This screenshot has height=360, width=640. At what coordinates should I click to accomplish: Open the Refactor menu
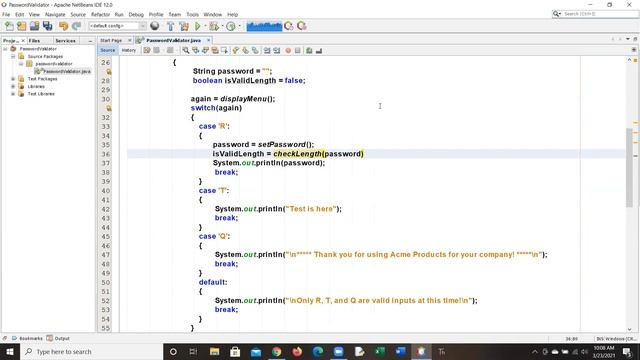click(100, 14)
